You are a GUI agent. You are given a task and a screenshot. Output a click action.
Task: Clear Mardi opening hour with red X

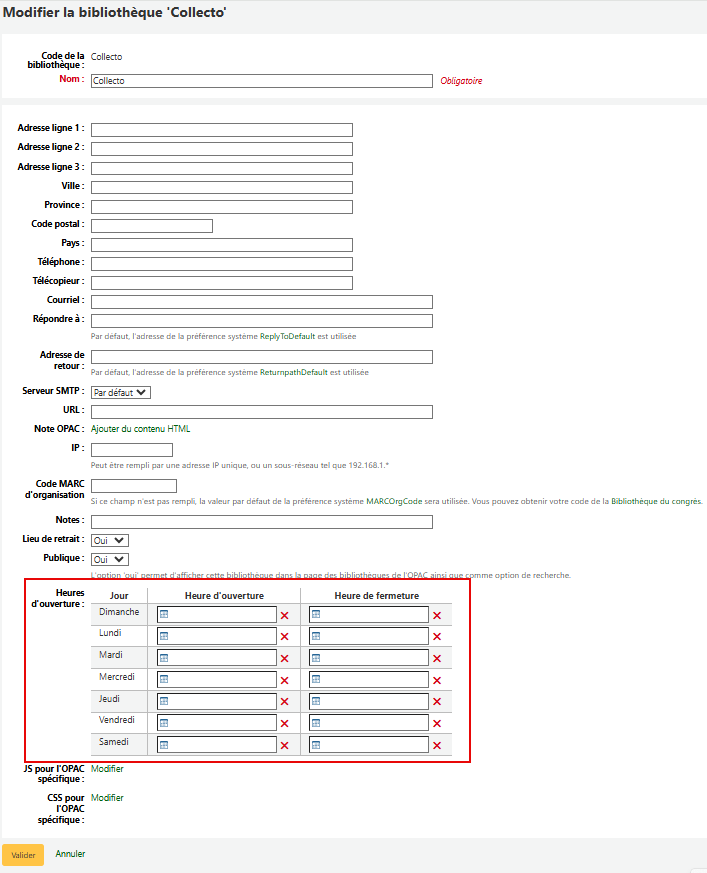(284, 658)
